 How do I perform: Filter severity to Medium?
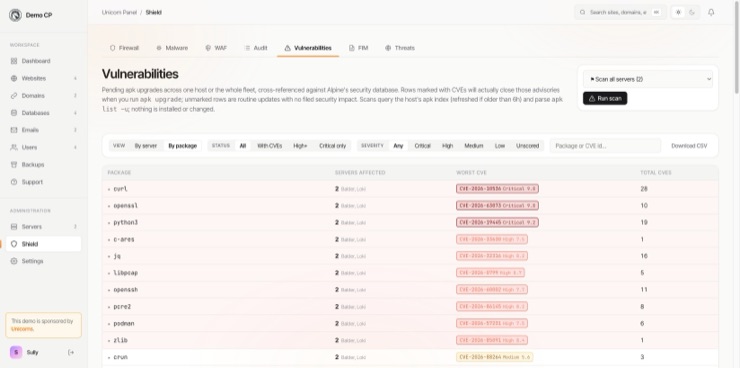click(474, 146)
